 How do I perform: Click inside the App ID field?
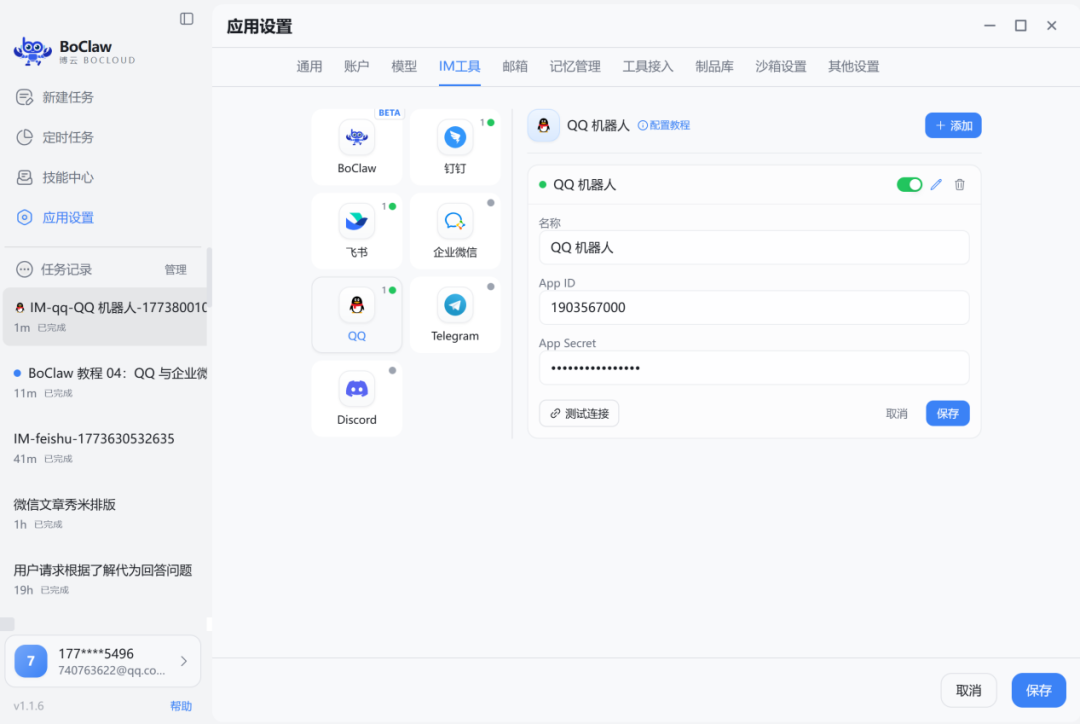tap(754, 307)
